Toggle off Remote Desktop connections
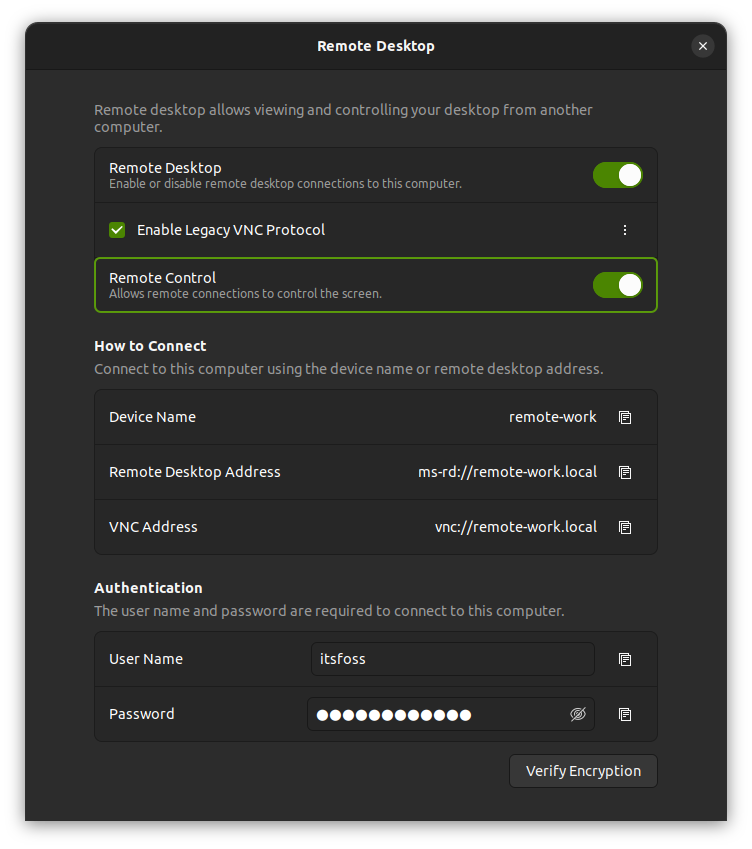 click(x=618, y=174)
